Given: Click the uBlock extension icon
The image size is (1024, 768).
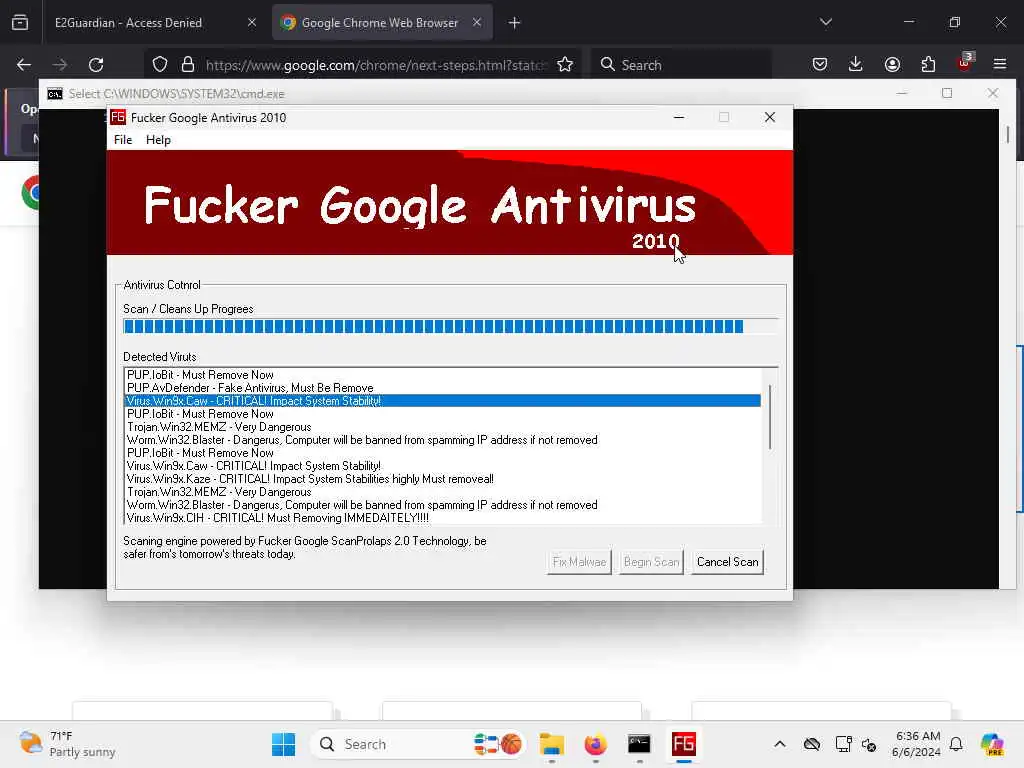Looking at the screenshot, I should click(x=965, y=63).
